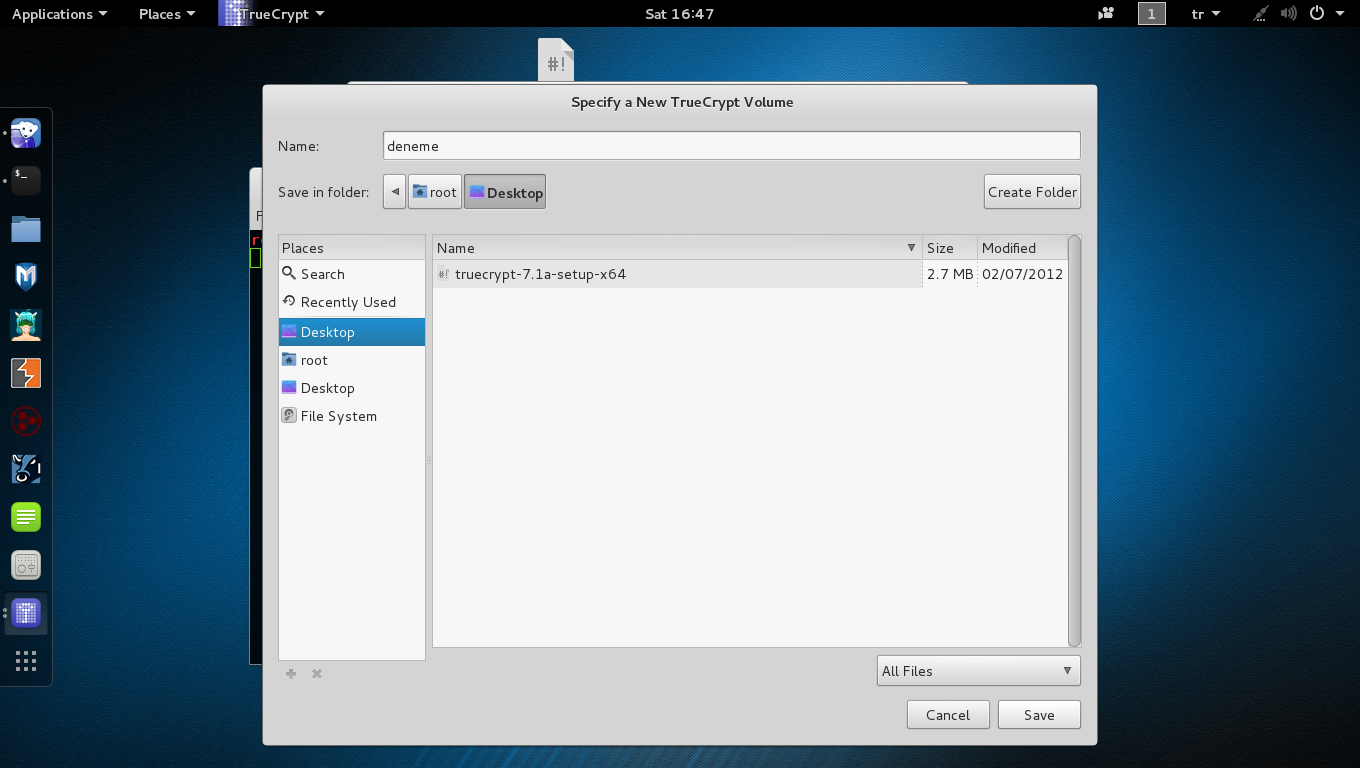Show all applications grid

(26, 661)
